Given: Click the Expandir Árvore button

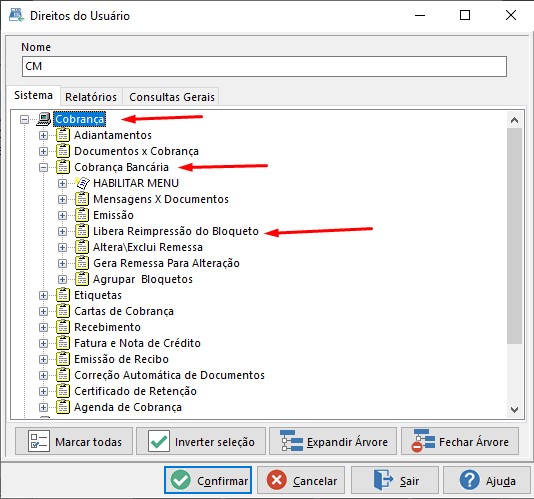Looking at the screenshot, I should (x=333, y=441).
